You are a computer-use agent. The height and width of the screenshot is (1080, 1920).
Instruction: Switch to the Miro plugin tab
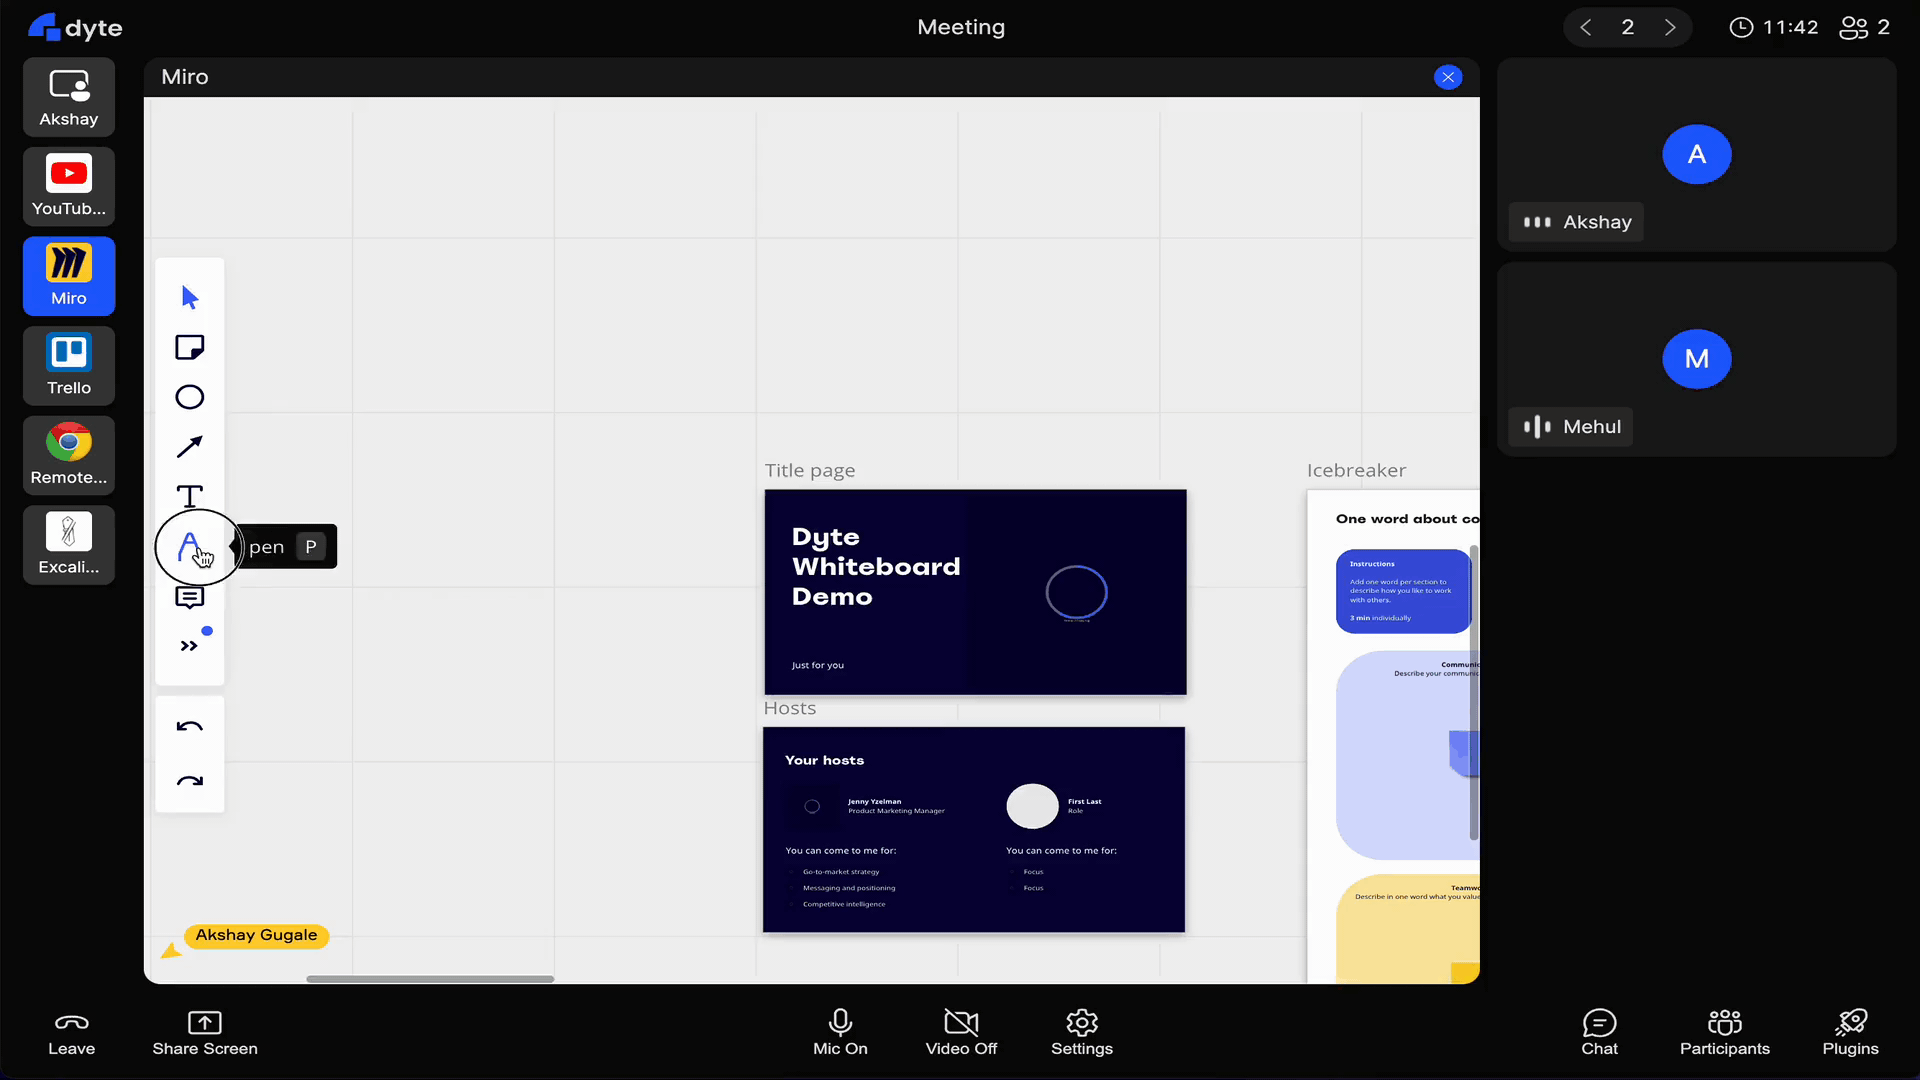coord(69,276)
